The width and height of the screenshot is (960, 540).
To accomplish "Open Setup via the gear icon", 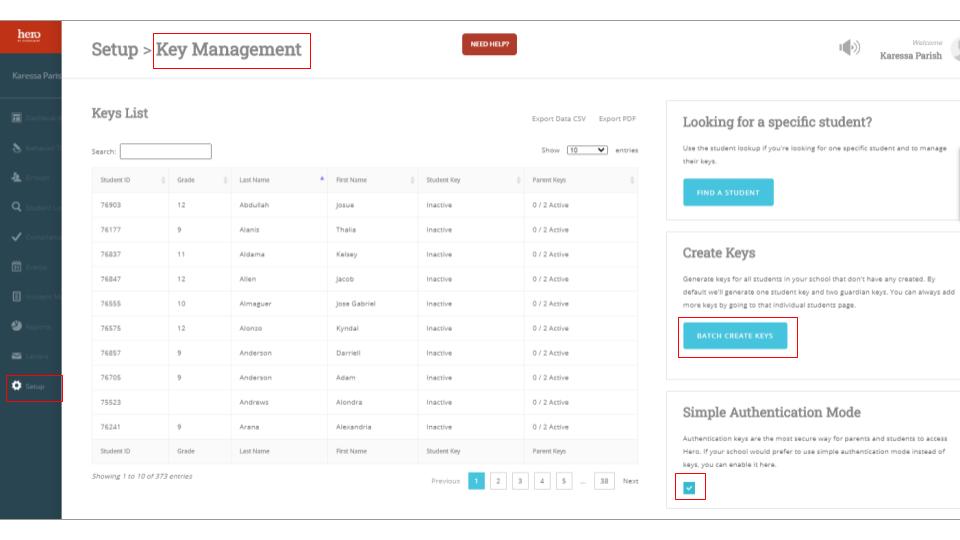I will coord(17,386).
